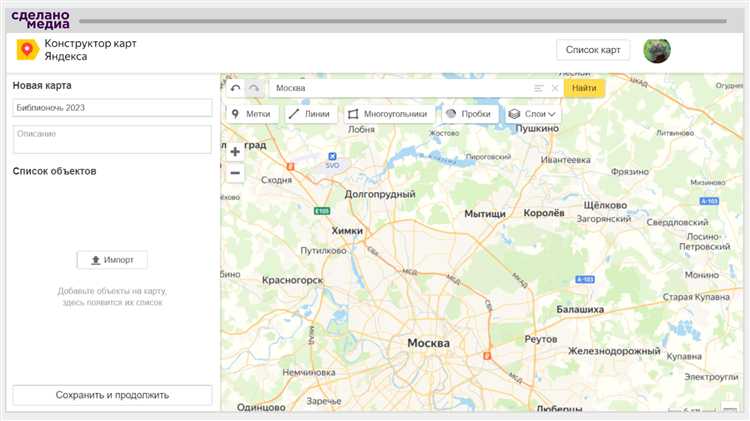
Task: Click the Сходня label on map
Action: pos(276,180)
